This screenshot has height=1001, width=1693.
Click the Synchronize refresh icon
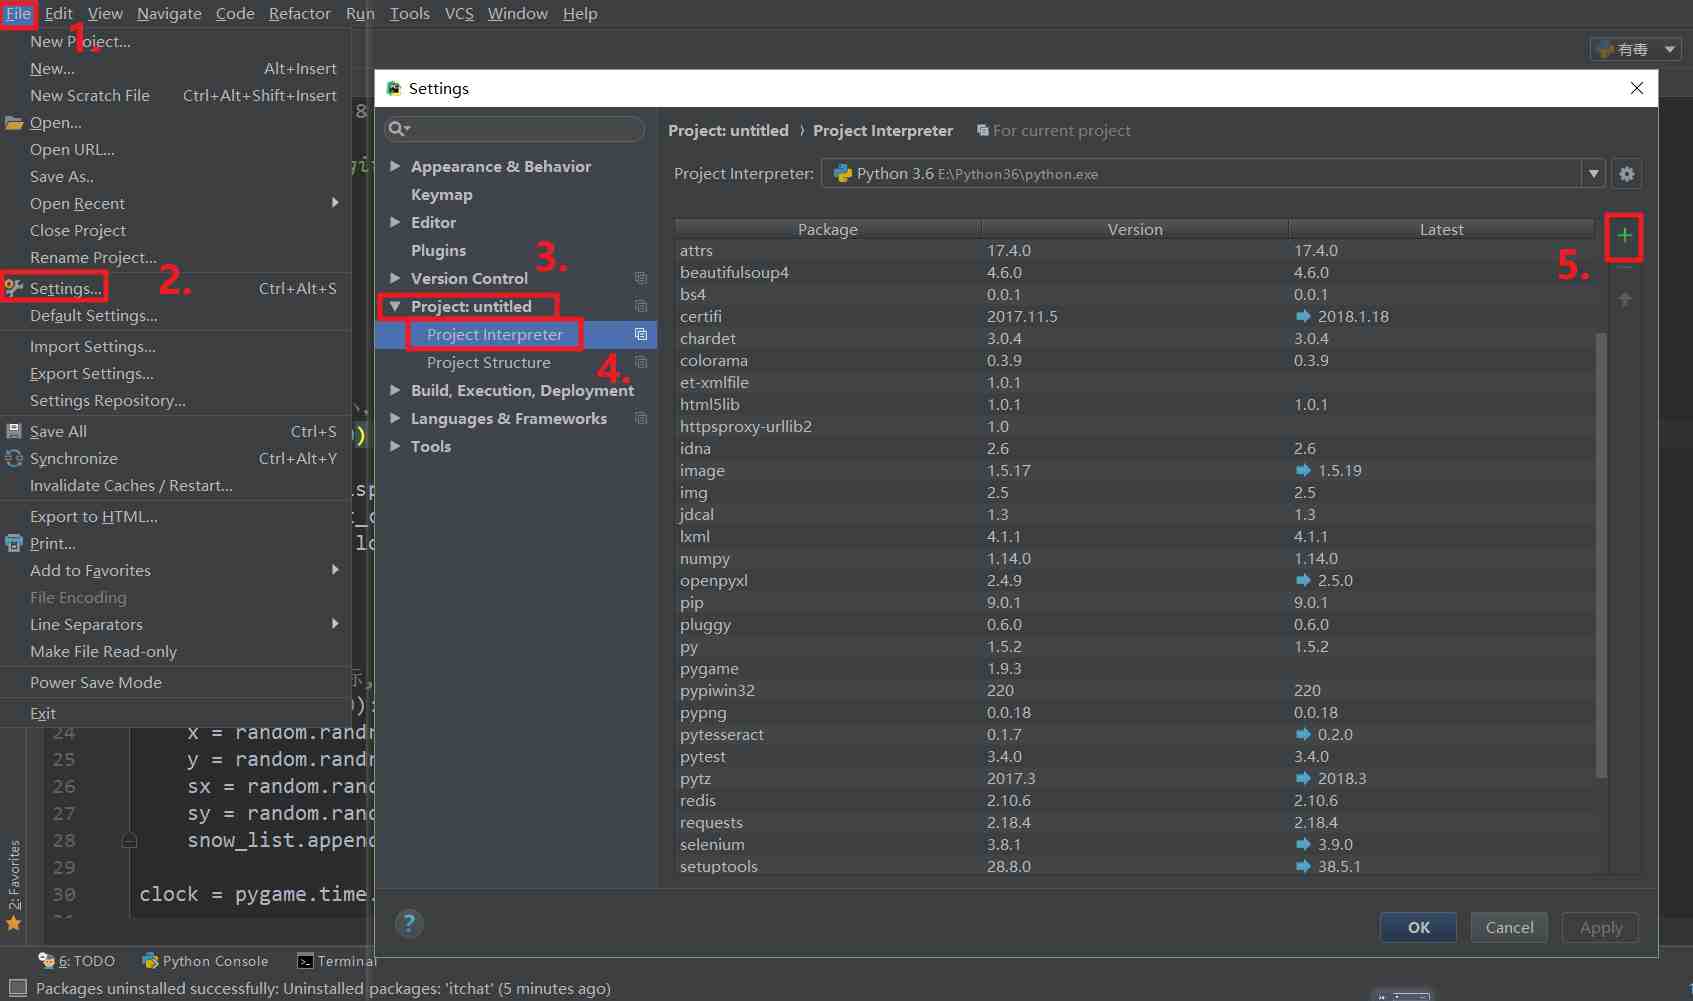[13, 458]
